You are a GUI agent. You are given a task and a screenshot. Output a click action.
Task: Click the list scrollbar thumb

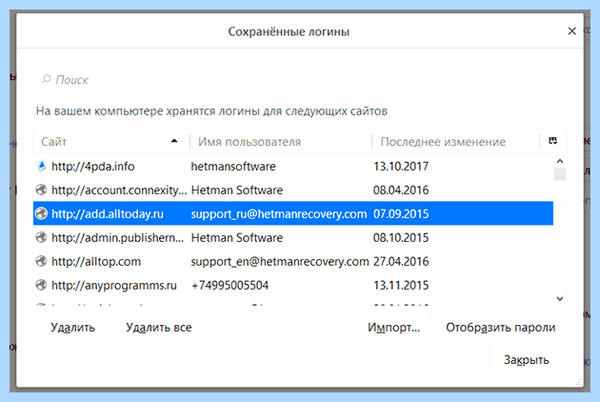pos(560,174)
